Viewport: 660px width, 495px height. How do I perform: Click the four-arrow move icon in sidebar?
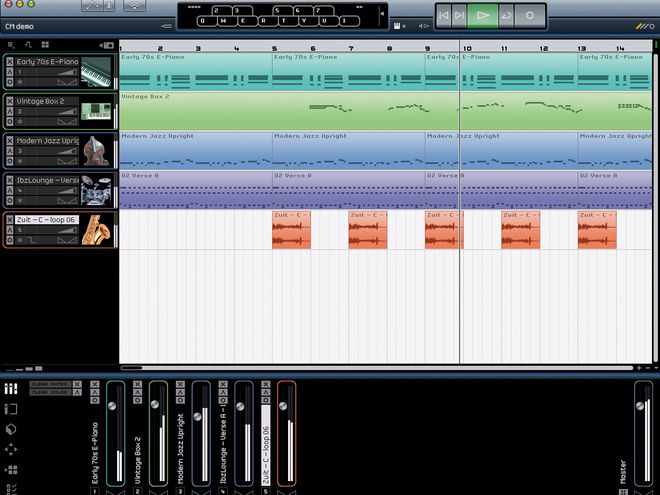pyautogui.click(x=11, y=449)
